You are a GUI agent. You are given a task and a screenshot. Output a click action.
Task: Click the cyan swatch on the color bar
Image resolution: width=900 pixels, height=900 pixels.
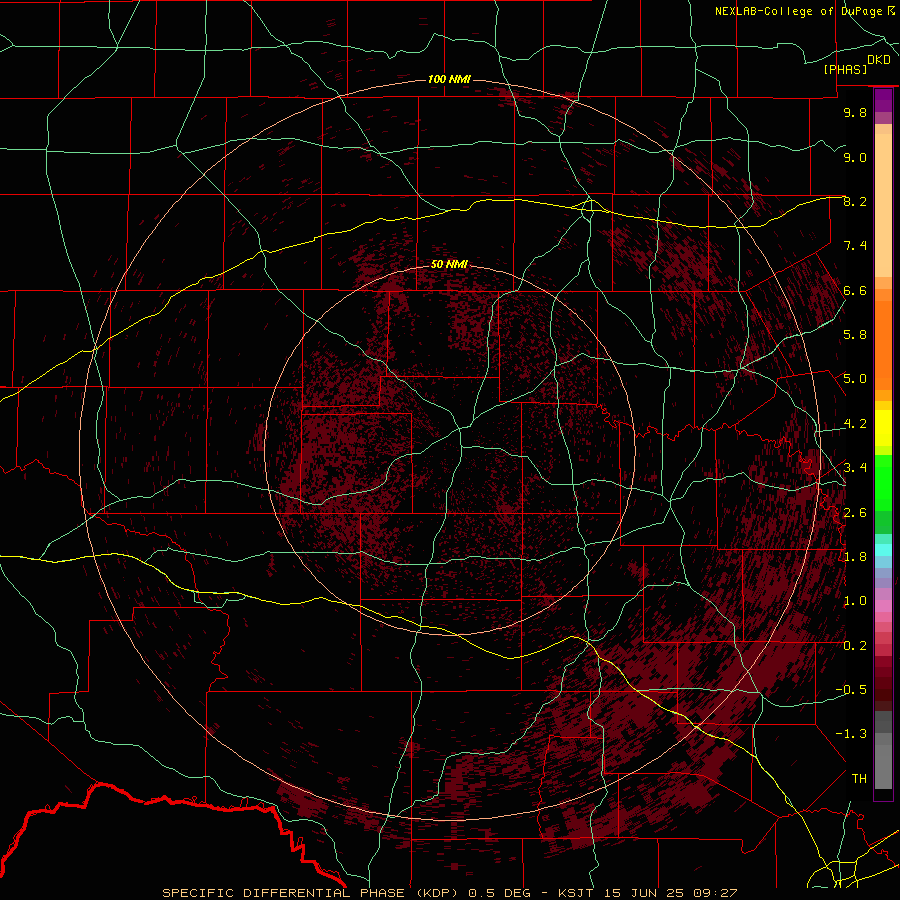[x=883, y=550]
